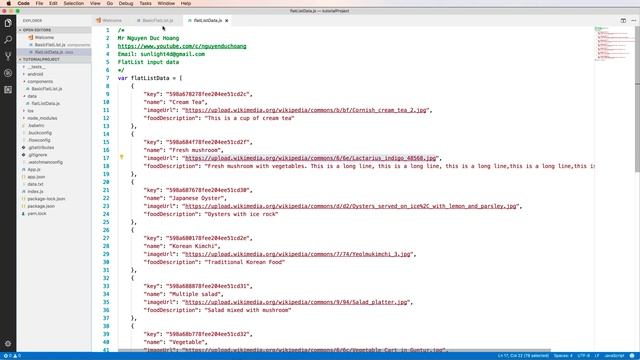Click the Welcome file icon in Open Editors
Image resolution: width=640 pixels, height=360 pixels.
coord(31,37)
